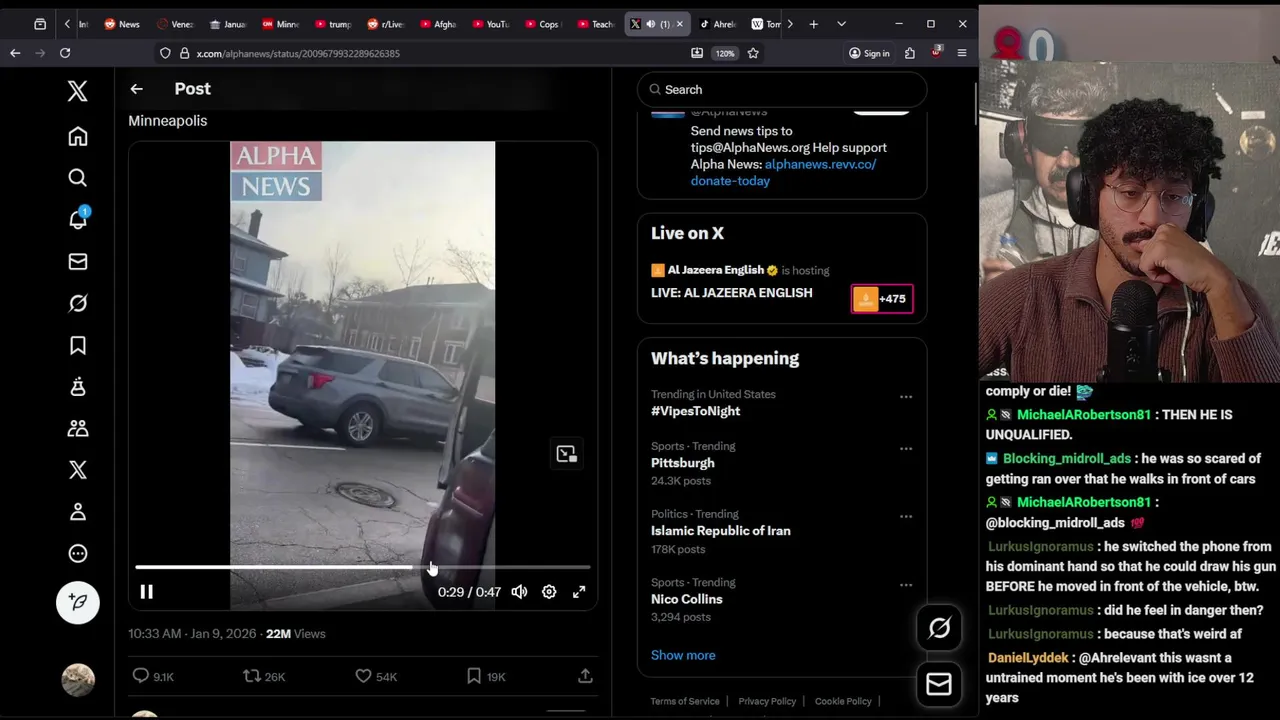Open the 120% zoom level indicator
The width and height of the screenshot is (1280, 720).
725,53
